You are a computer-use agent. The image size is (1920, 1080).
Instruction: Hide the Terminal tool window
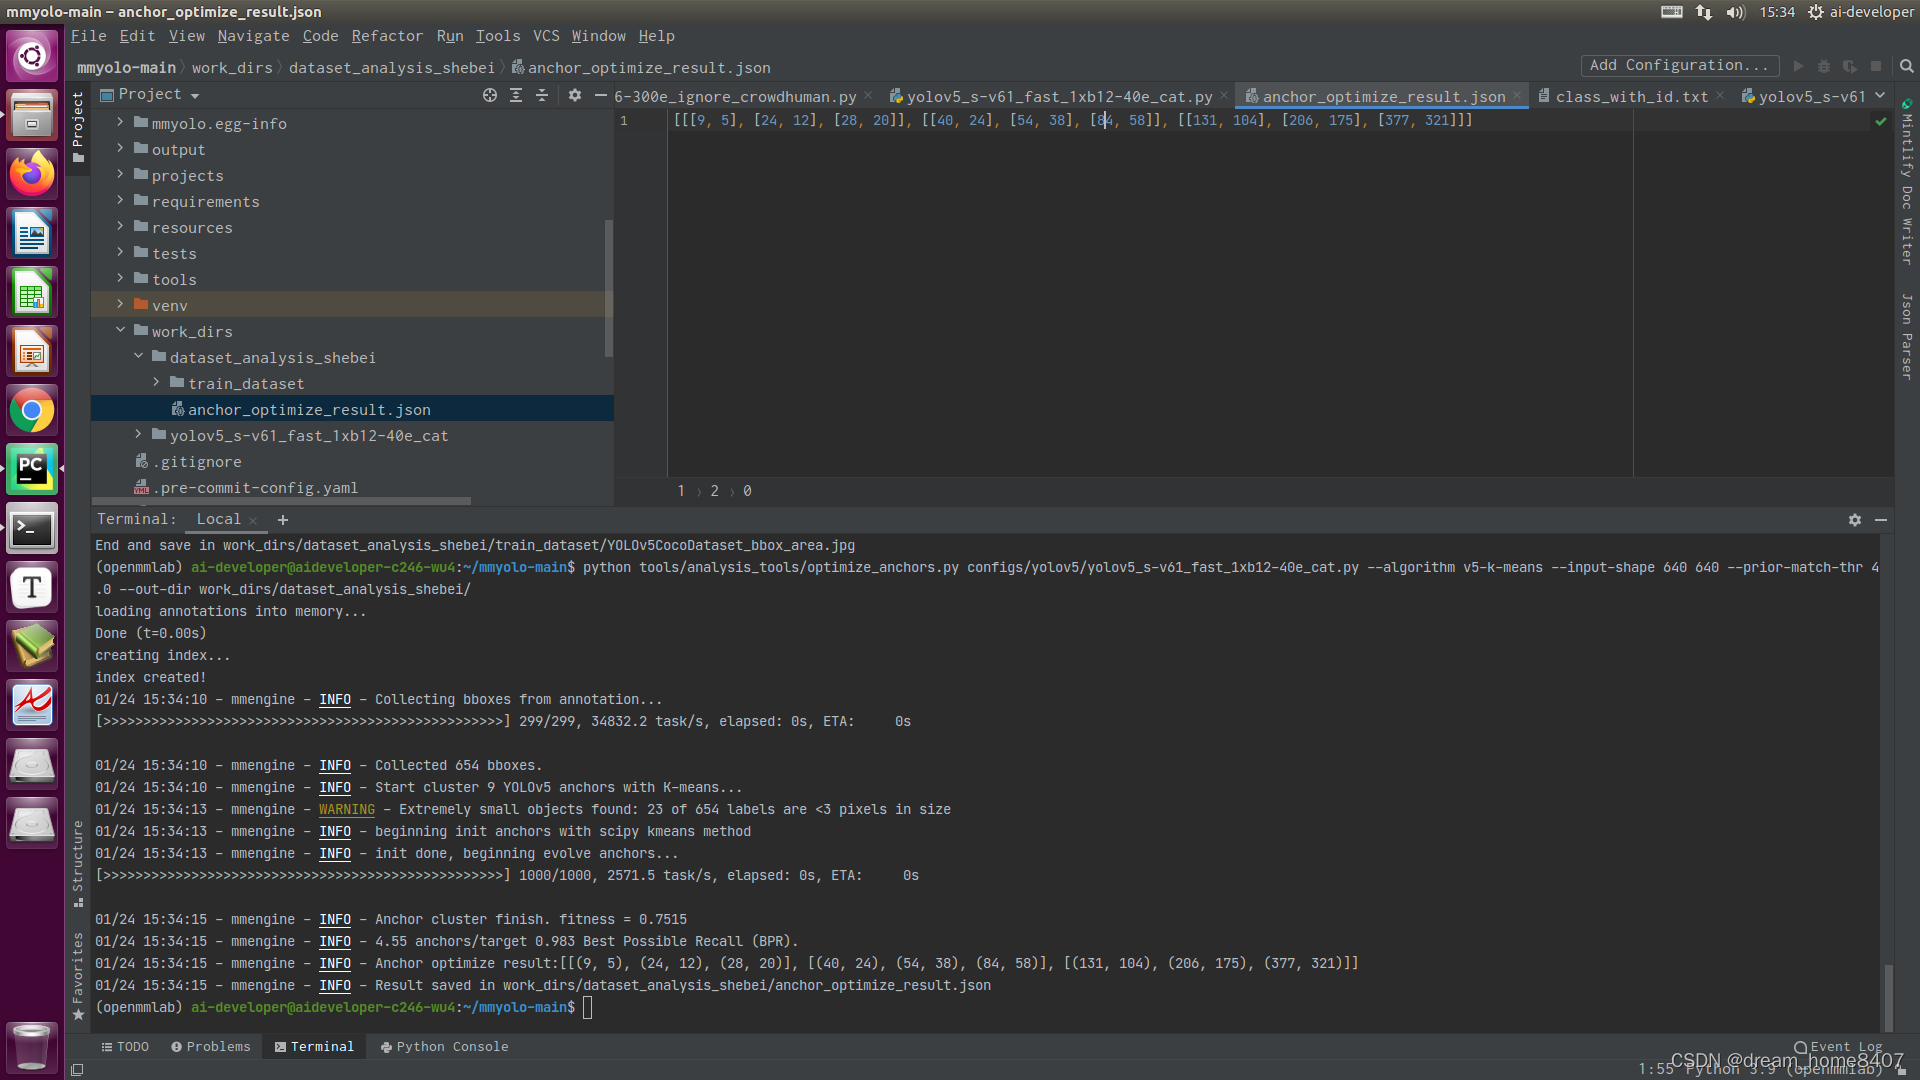click(1881, 520)
